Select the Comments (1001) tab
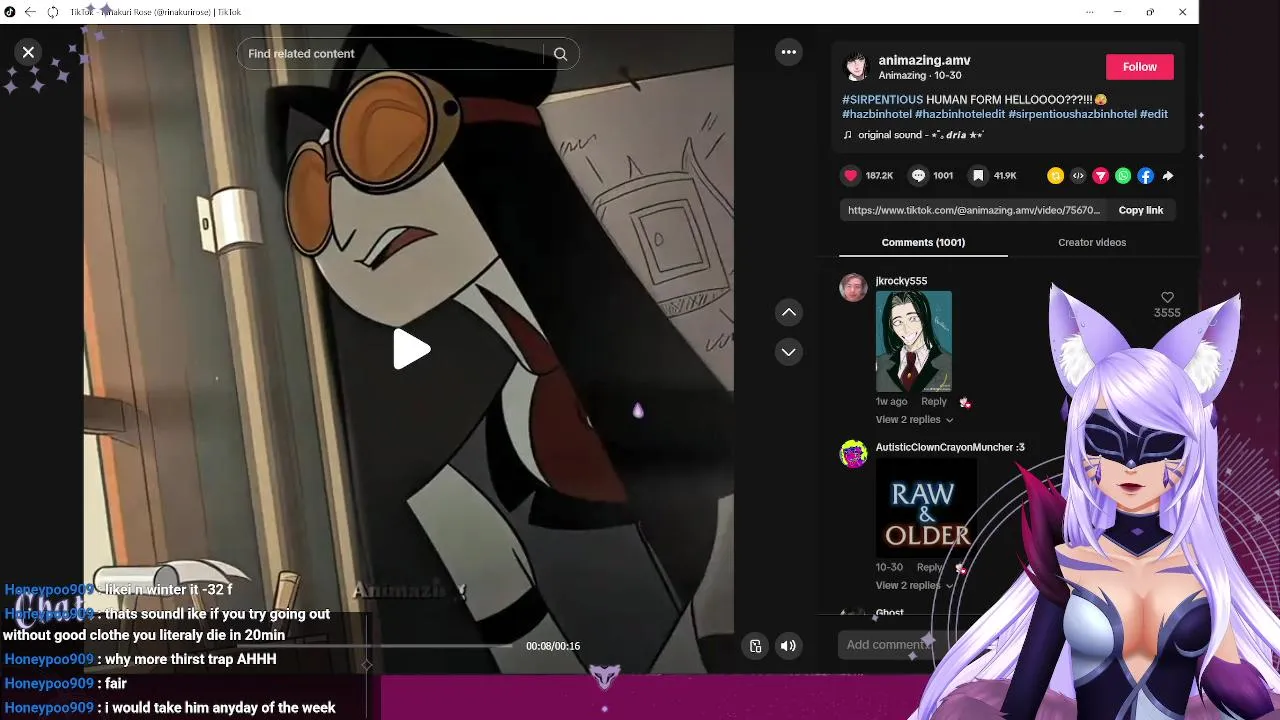 (923, 242)
